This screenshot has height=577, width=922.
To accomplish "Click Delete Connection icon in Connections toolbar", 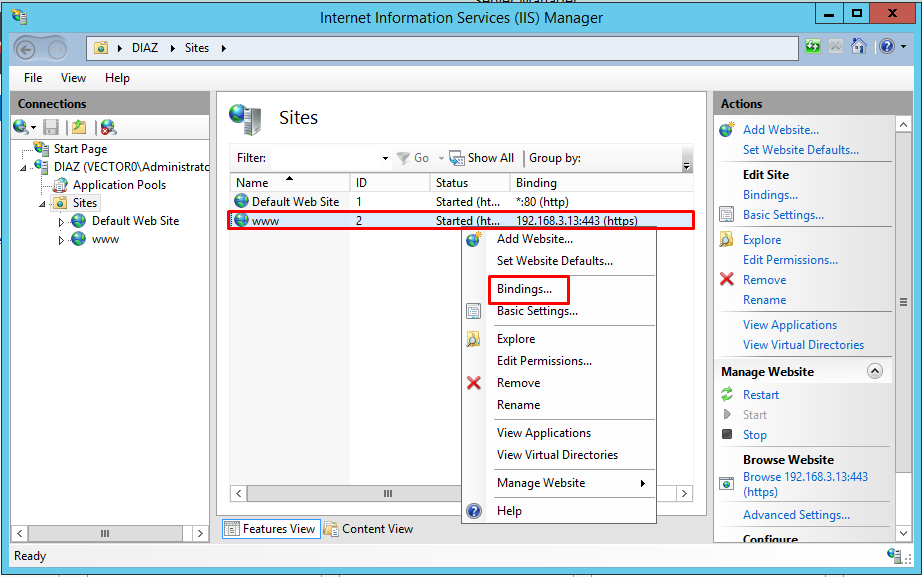I will point(108,127).
